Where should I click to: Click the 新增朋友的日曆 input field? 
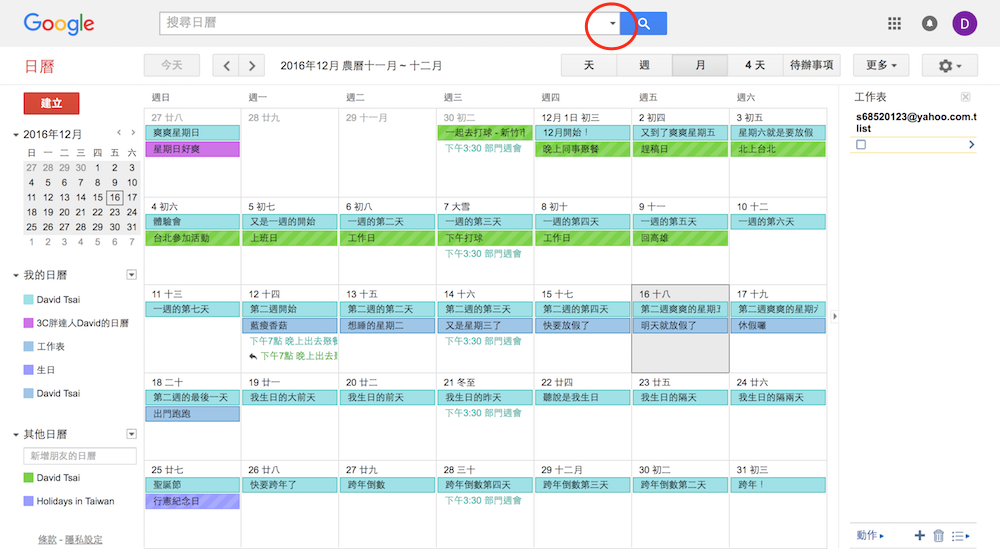pyautogui.click(x=80, y=456)
